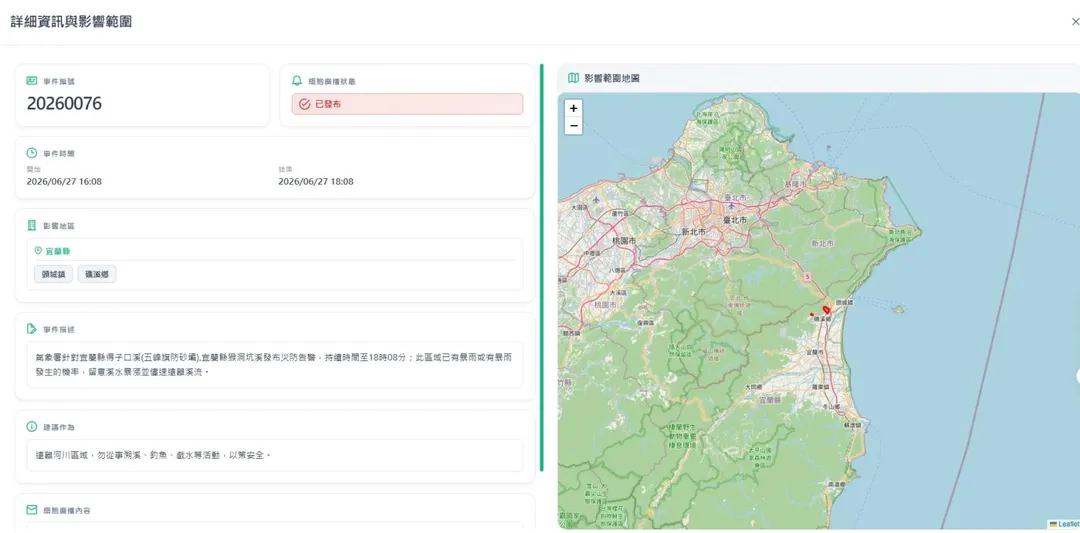Click the green vertical scrollbar of details panel
The width and height of the screenshot is (1080, 533).
click(541, 267)
